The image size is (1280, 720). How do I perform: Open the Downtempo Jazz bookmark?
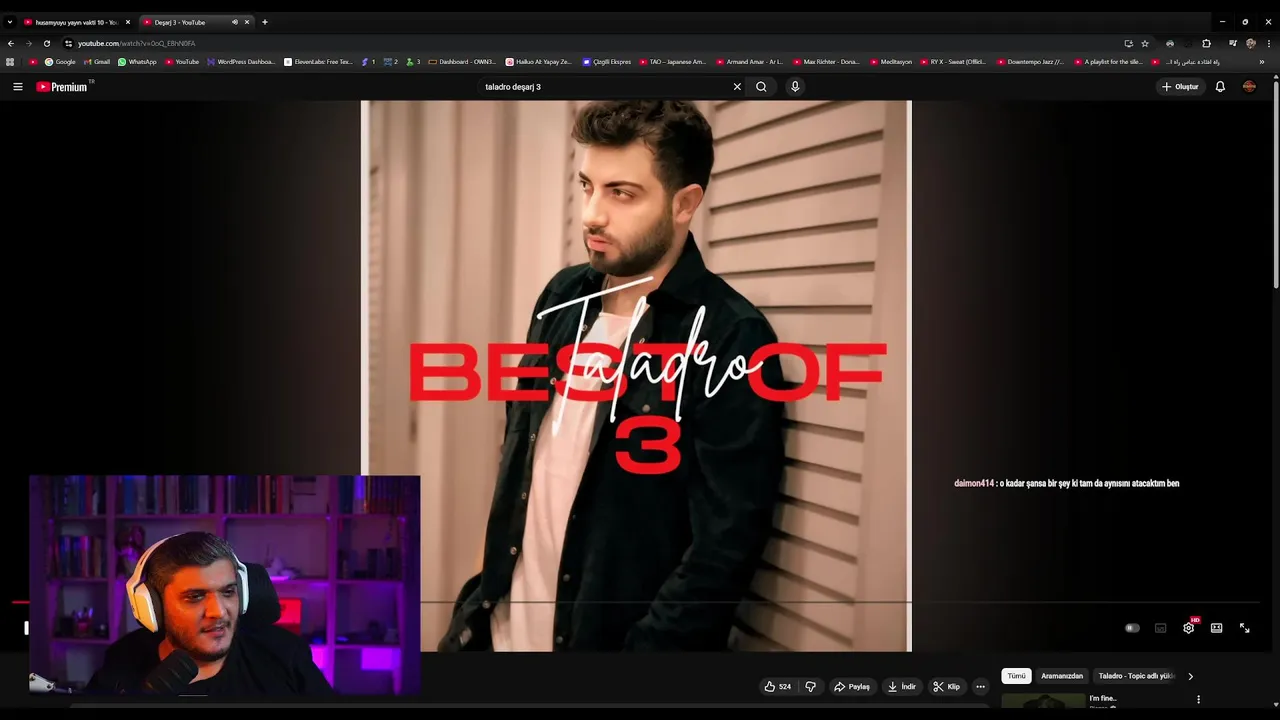point(1030,62)
